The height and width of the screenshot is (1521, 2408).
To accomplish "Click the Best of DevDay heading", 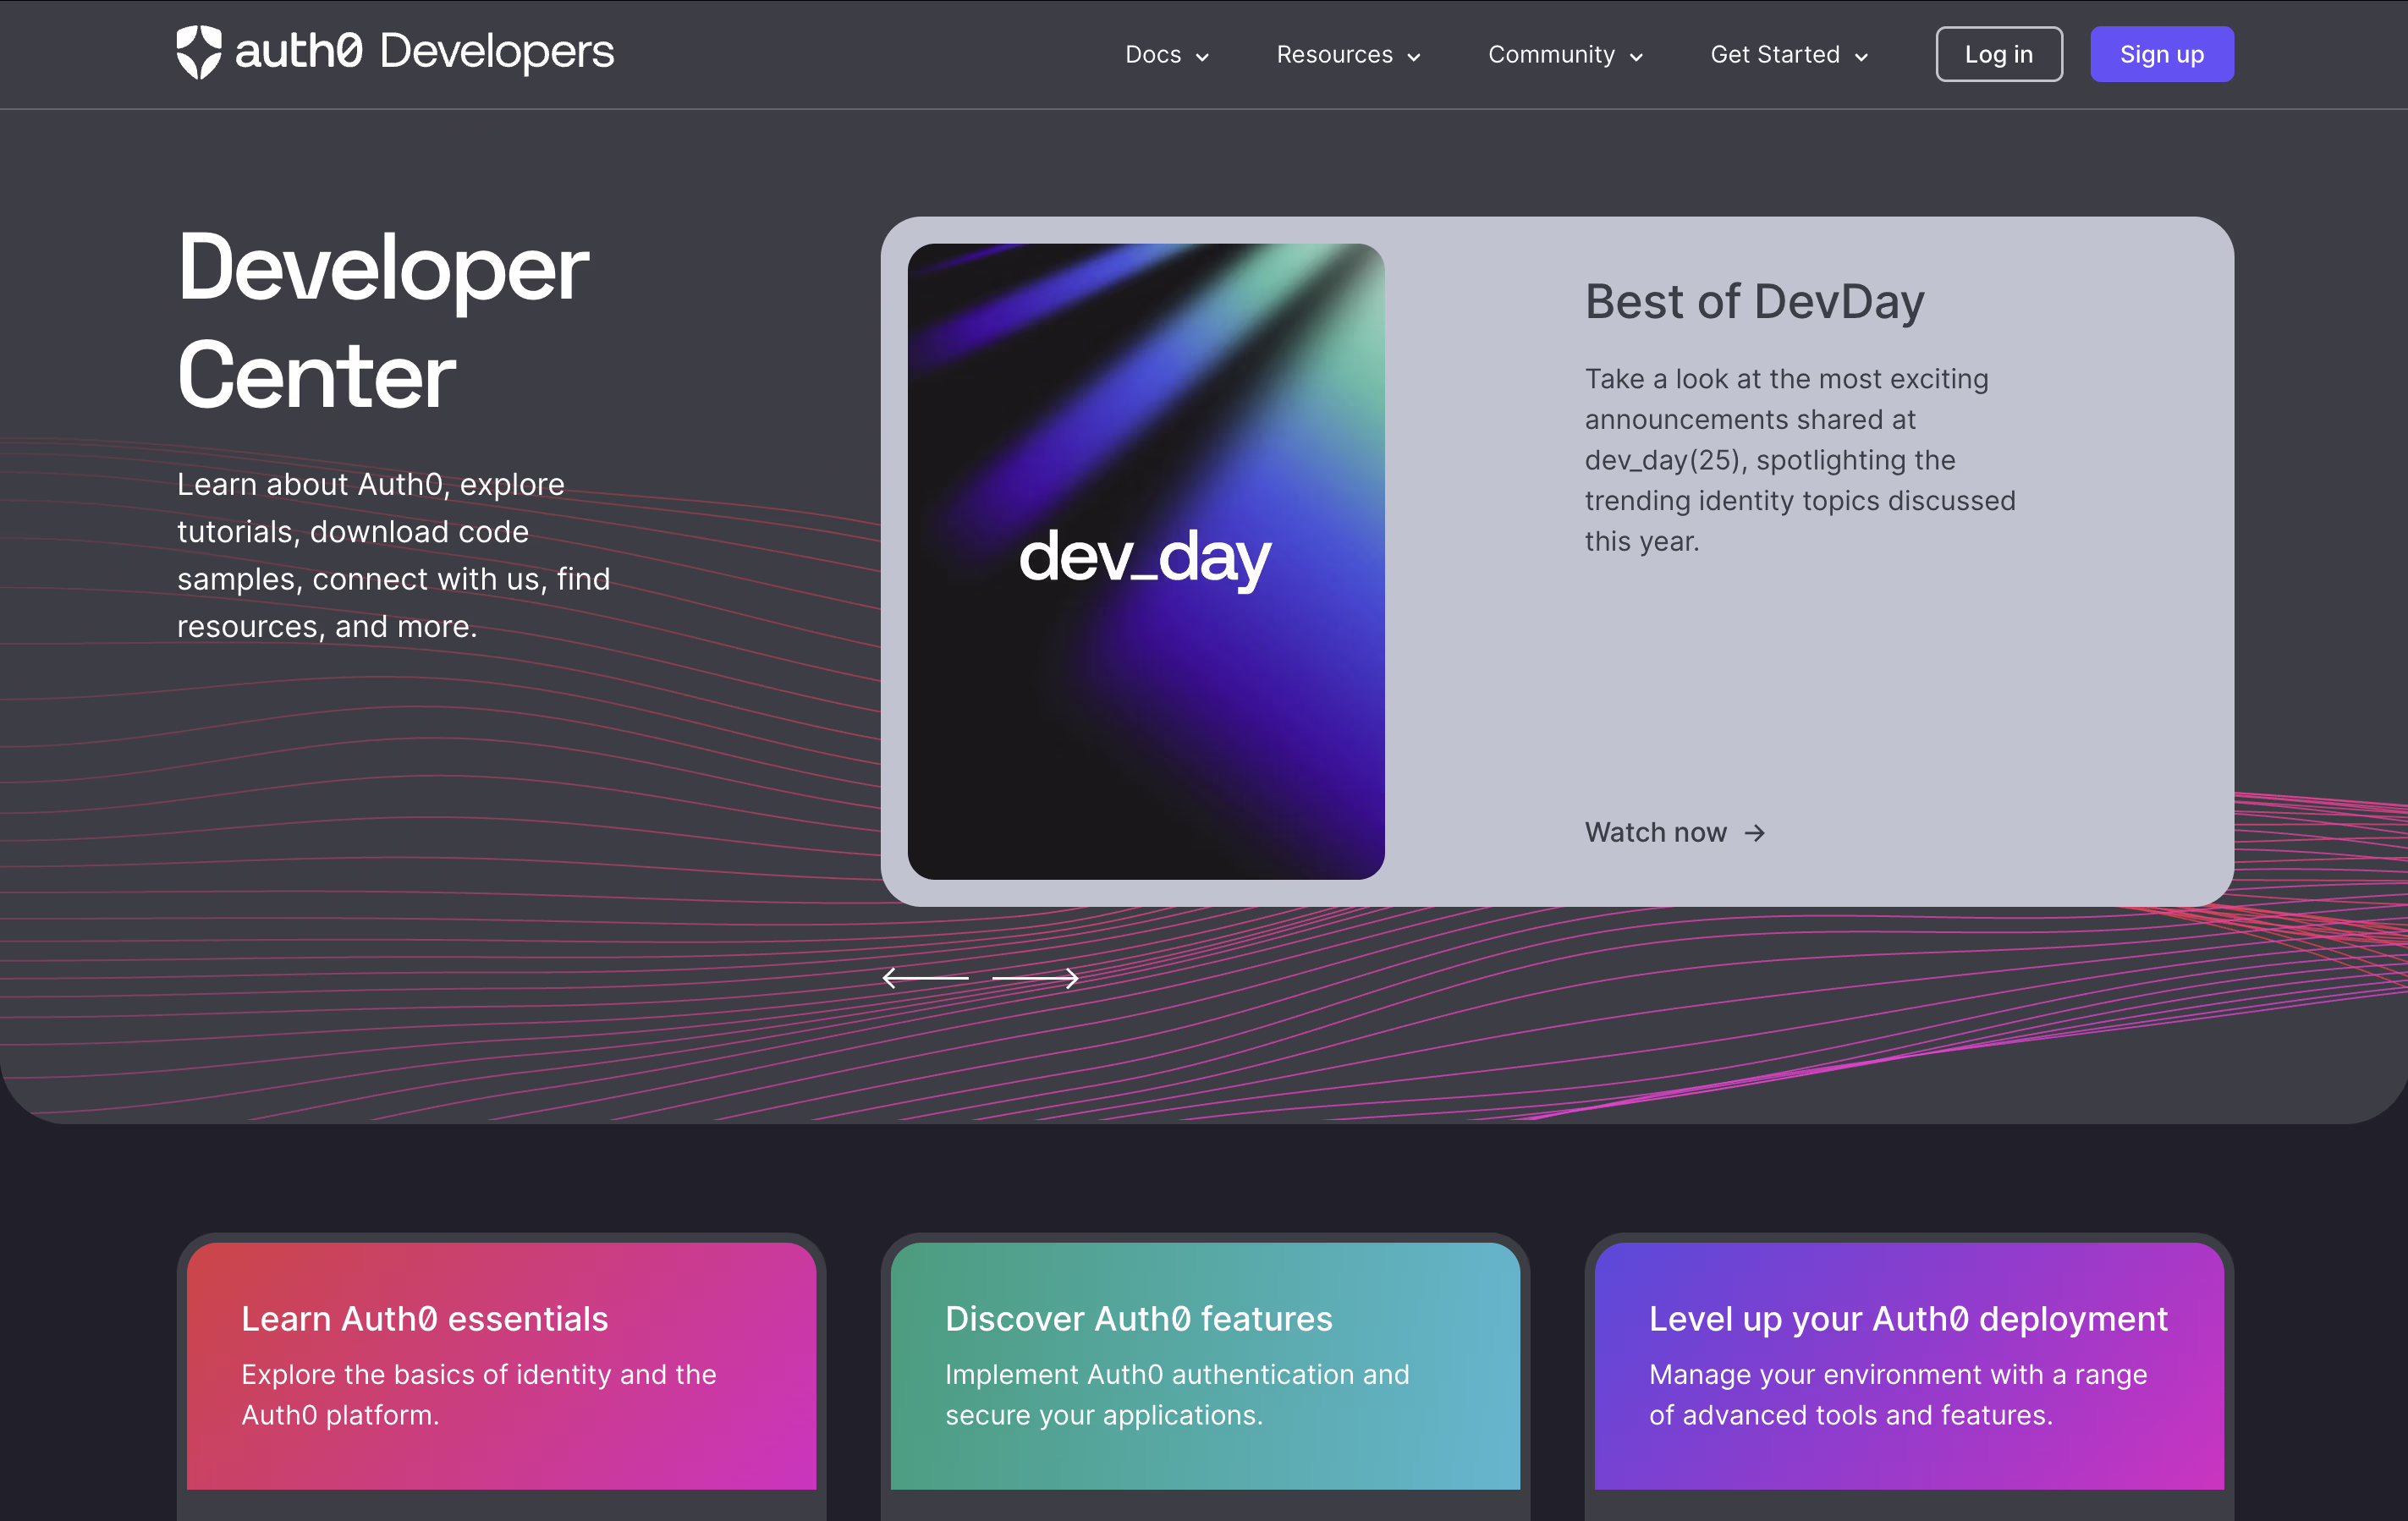I will tap(1754, 302).
